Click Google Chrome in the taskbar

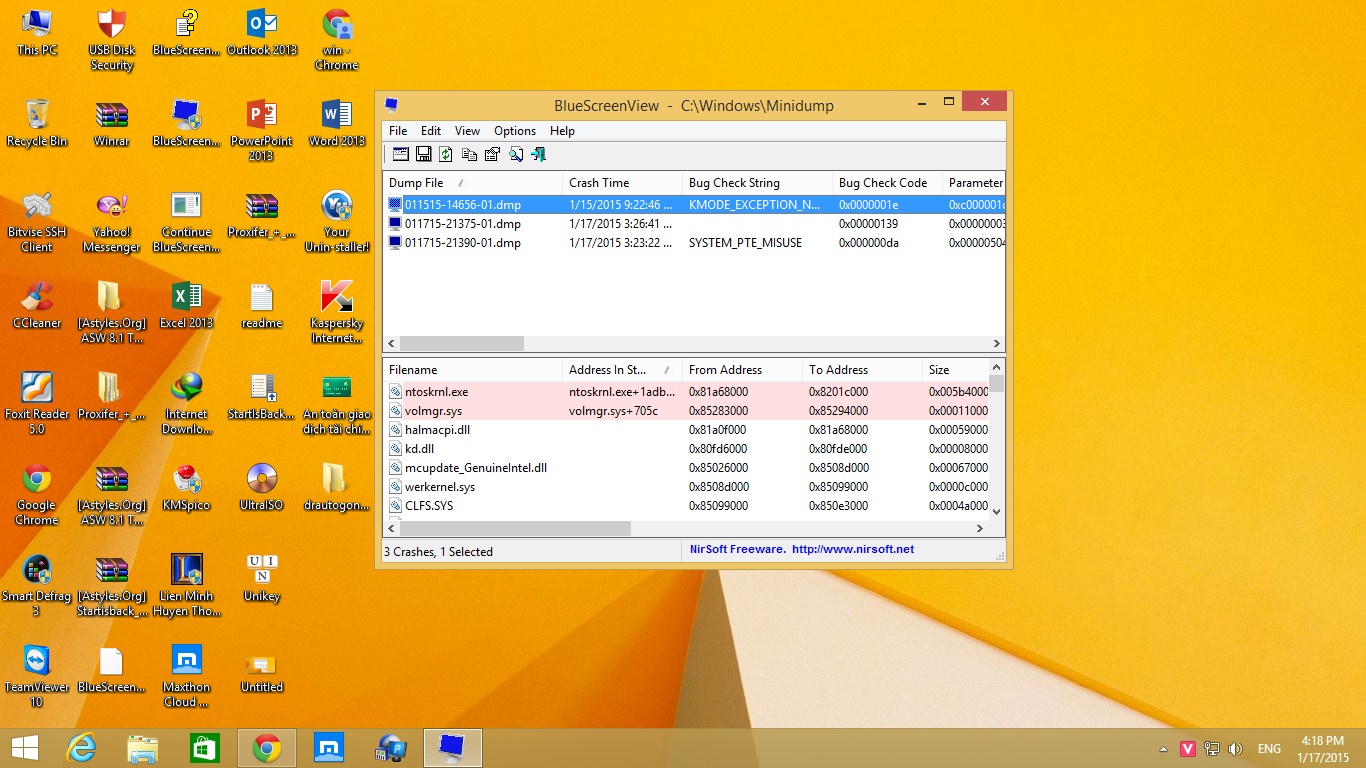(x=266, y=748)
